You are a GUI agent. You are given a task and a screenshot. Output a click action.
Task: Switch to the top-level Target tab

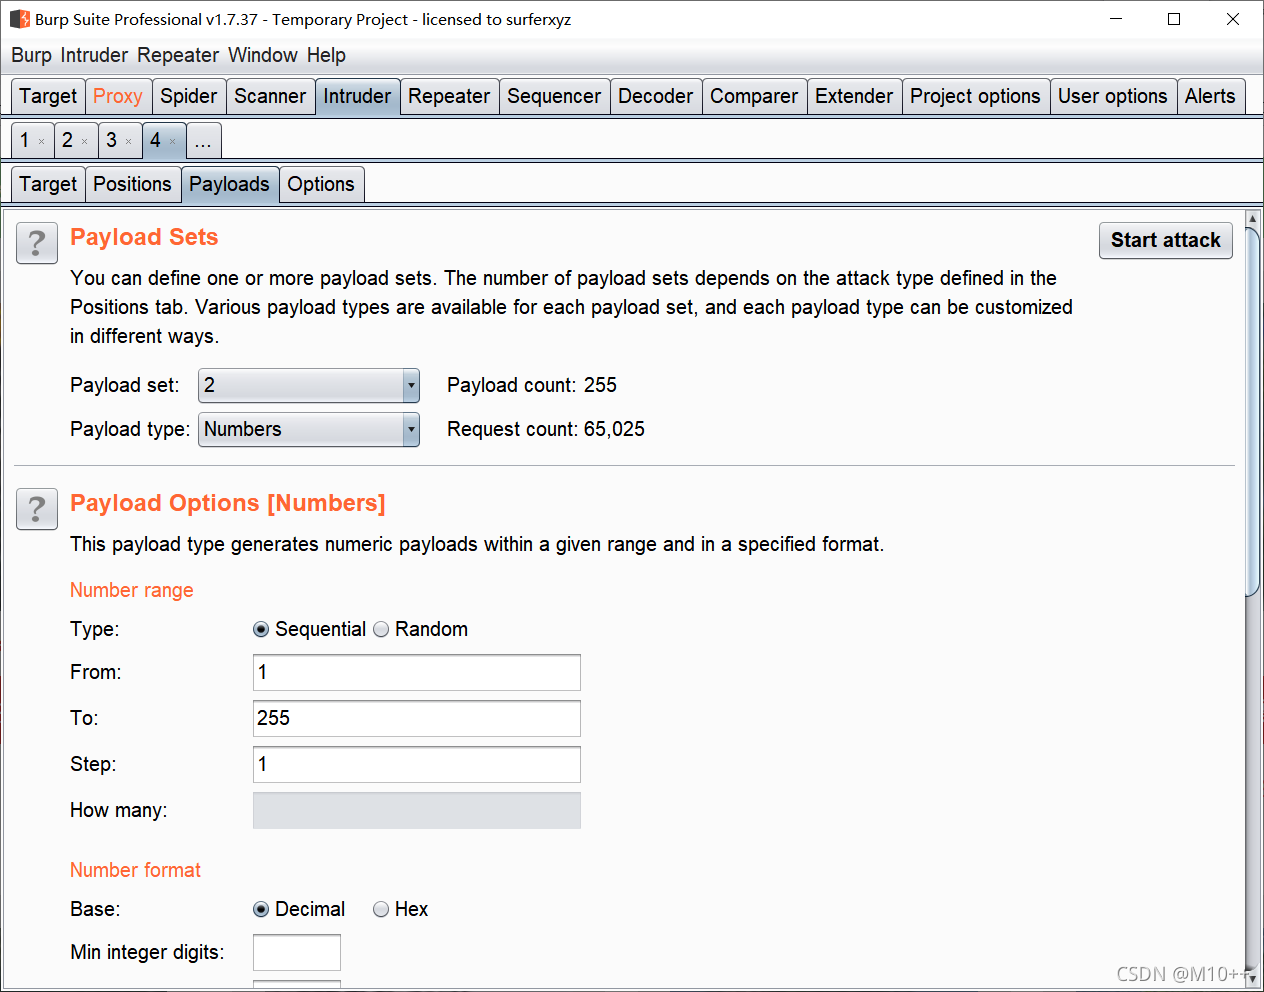[x=48, y=96]
